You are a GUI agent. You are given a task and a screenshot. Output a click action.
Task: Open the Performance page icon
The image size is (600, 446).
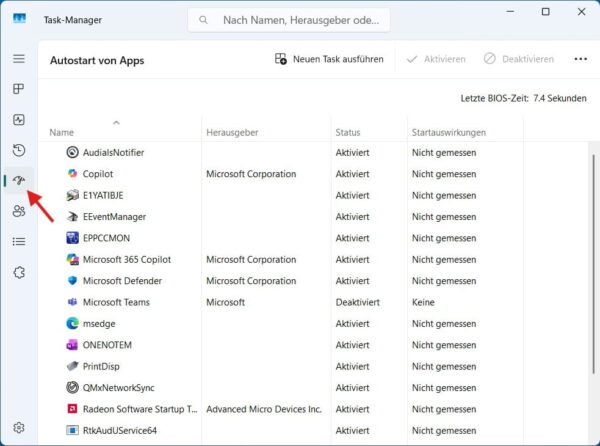(19, 120)
